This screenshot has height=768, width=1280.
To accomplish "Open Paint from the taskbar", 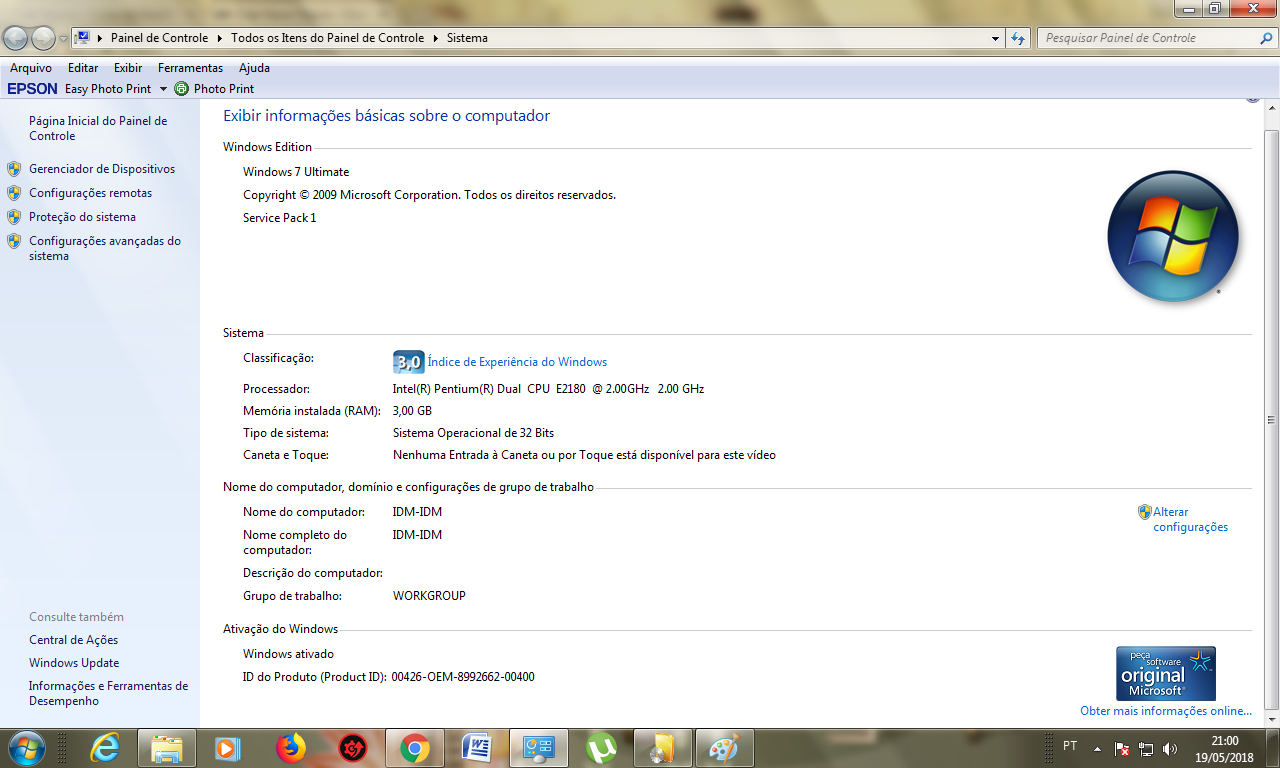I will (x=723, y=748).
